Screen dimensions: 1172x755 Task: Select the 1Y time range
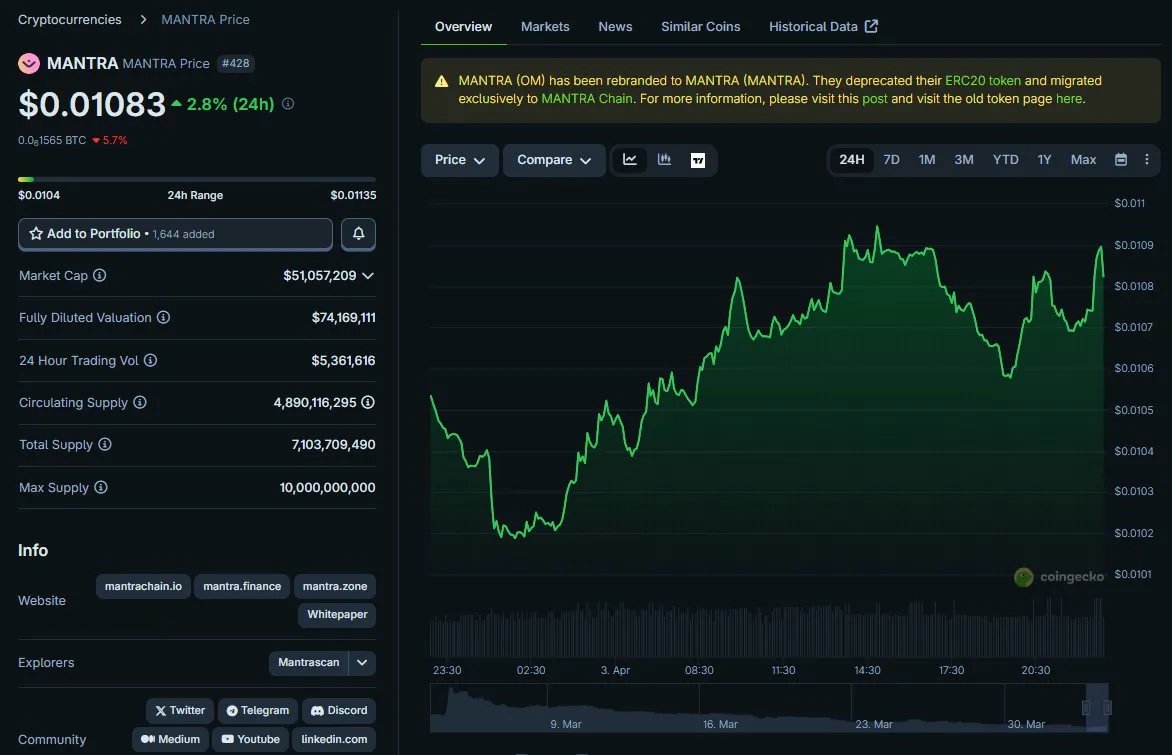[1044, 160]
